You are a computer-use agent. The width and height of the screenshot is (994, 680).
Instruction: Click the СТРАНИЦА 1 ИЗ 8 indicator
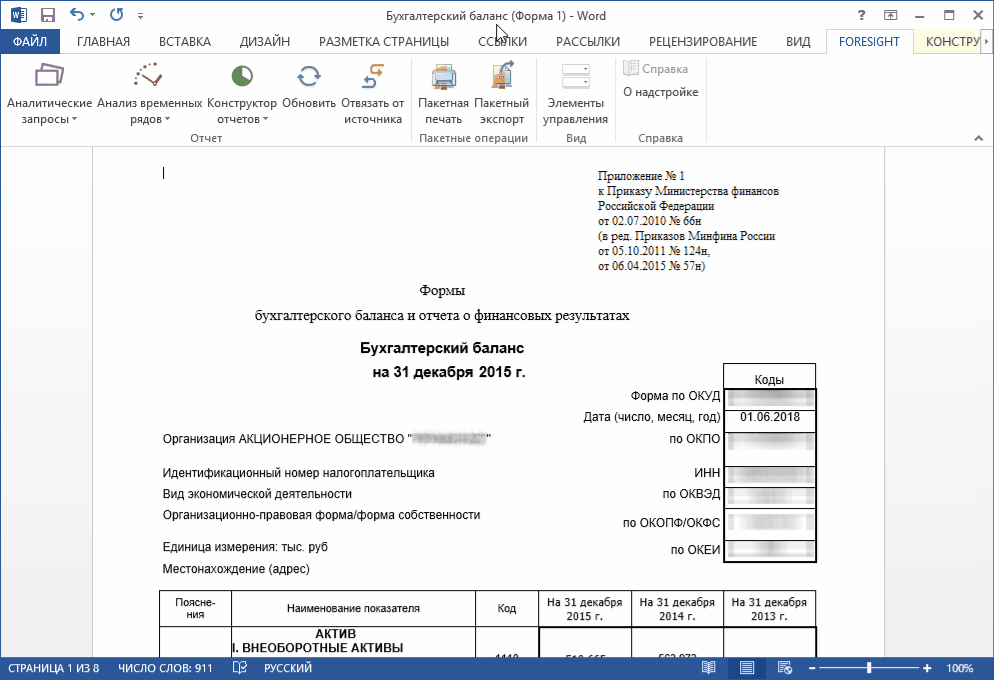point(53,668)
